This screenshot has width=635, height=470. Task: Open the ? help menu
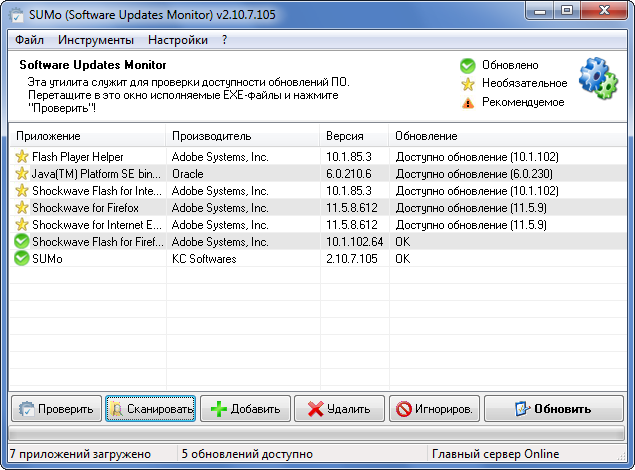point(224,40)
